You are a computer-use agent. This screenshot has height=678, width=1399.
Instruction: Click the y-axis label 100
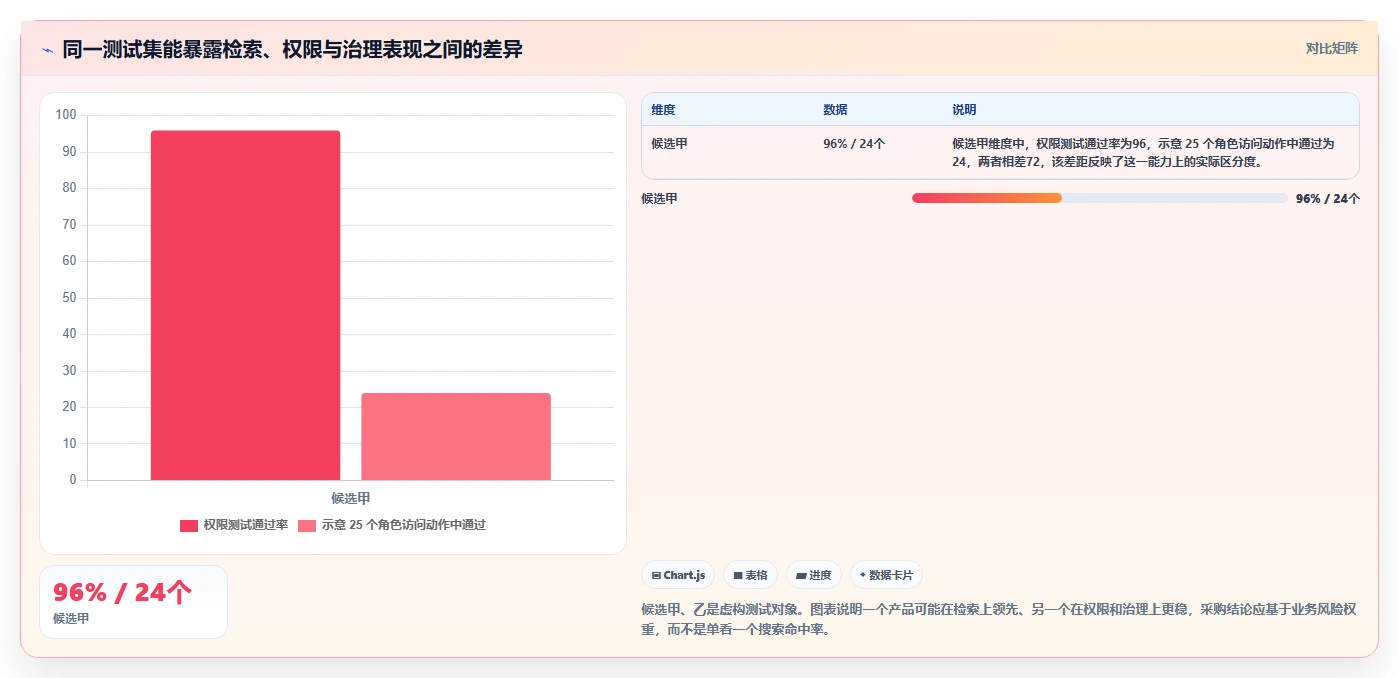pos(66,115)
